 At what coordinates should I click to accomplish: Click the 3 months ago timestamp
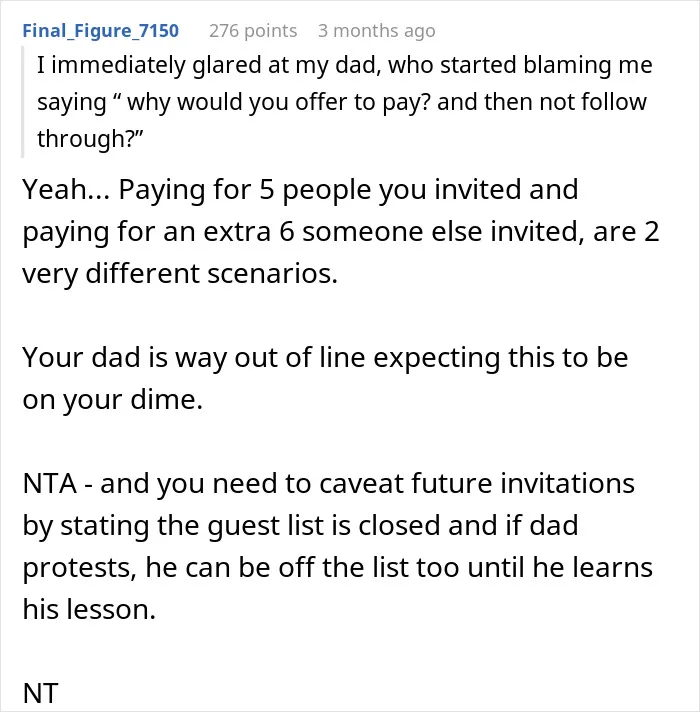tap(376, 31)
